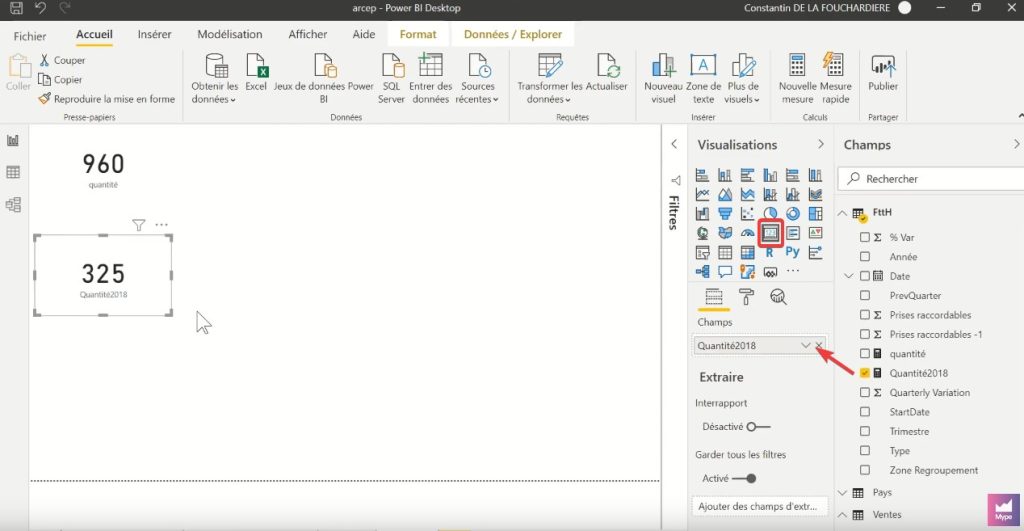Open the Quantité2018 field well dropdown arrow

tap(805, 346)
